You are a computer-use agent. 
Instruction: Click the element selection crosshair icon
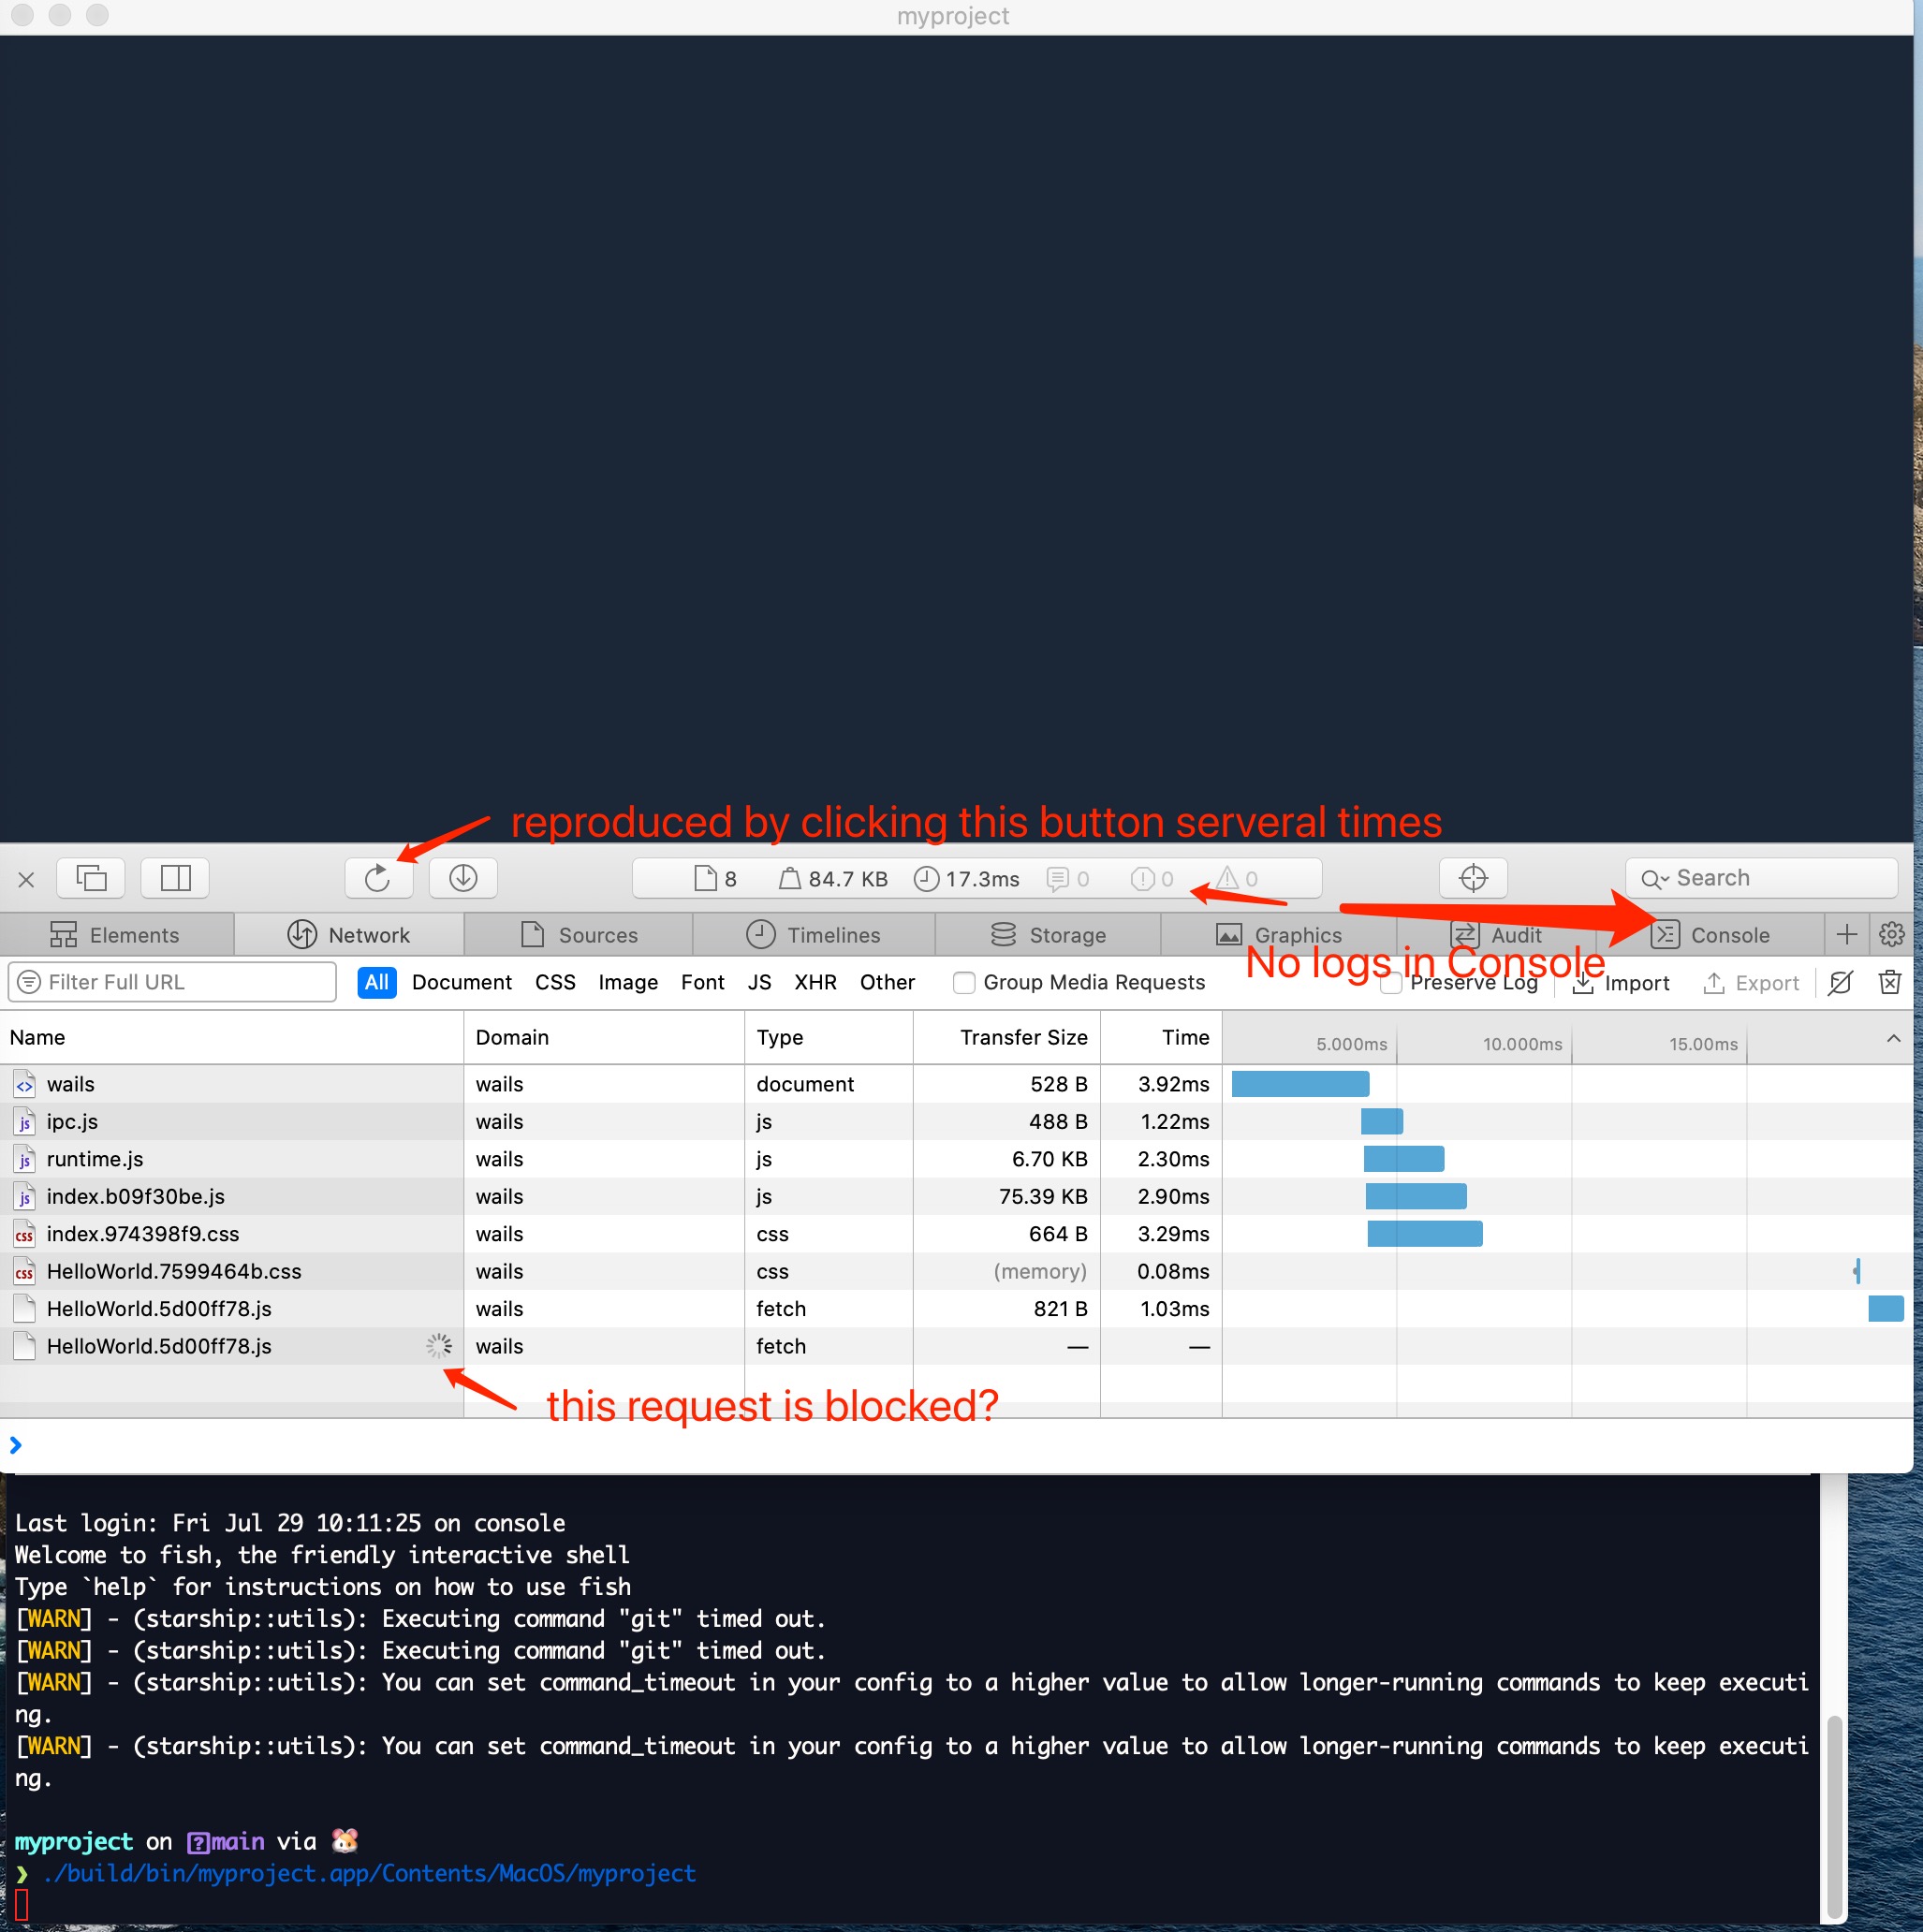(x=1473, y=878)
